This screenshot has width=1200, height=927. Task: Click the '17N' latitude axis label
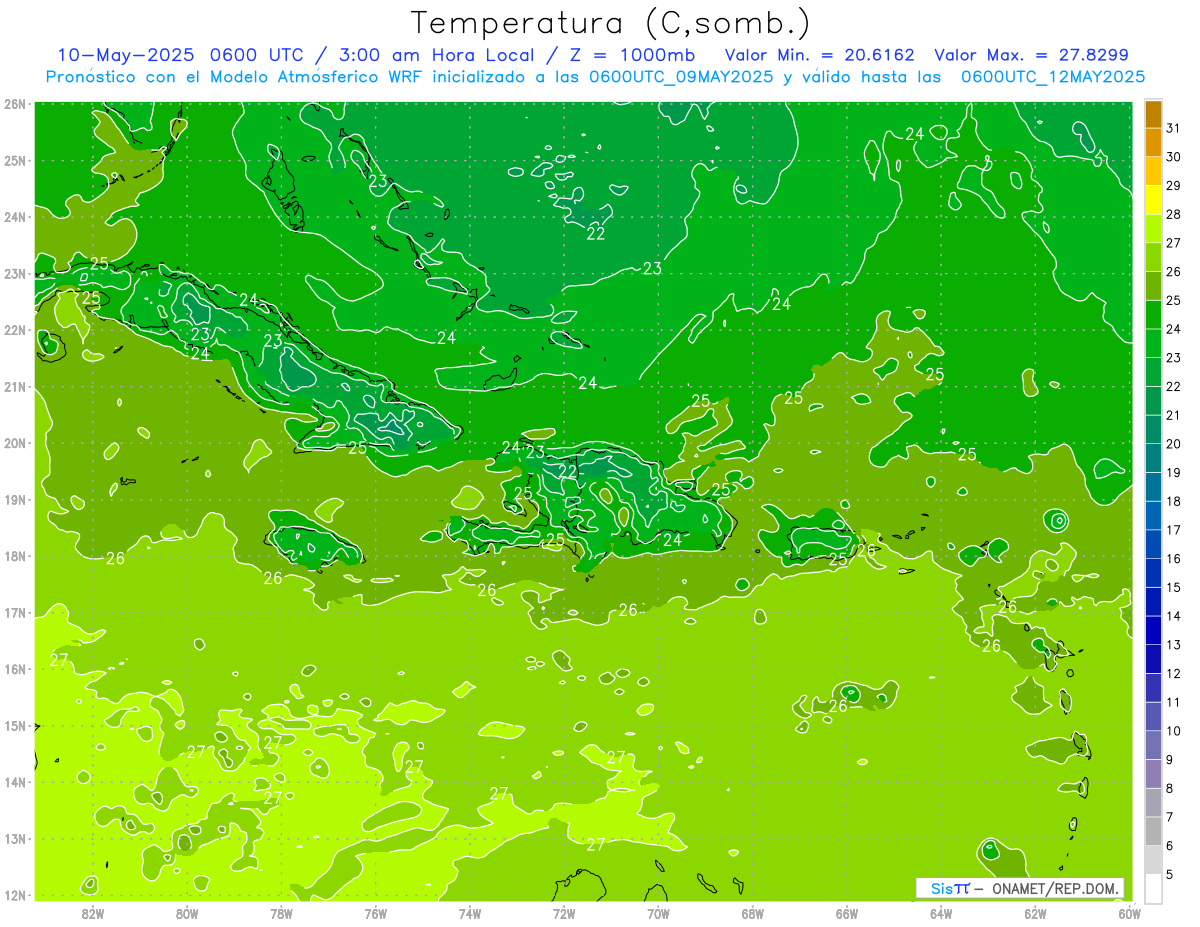(14, 612)
